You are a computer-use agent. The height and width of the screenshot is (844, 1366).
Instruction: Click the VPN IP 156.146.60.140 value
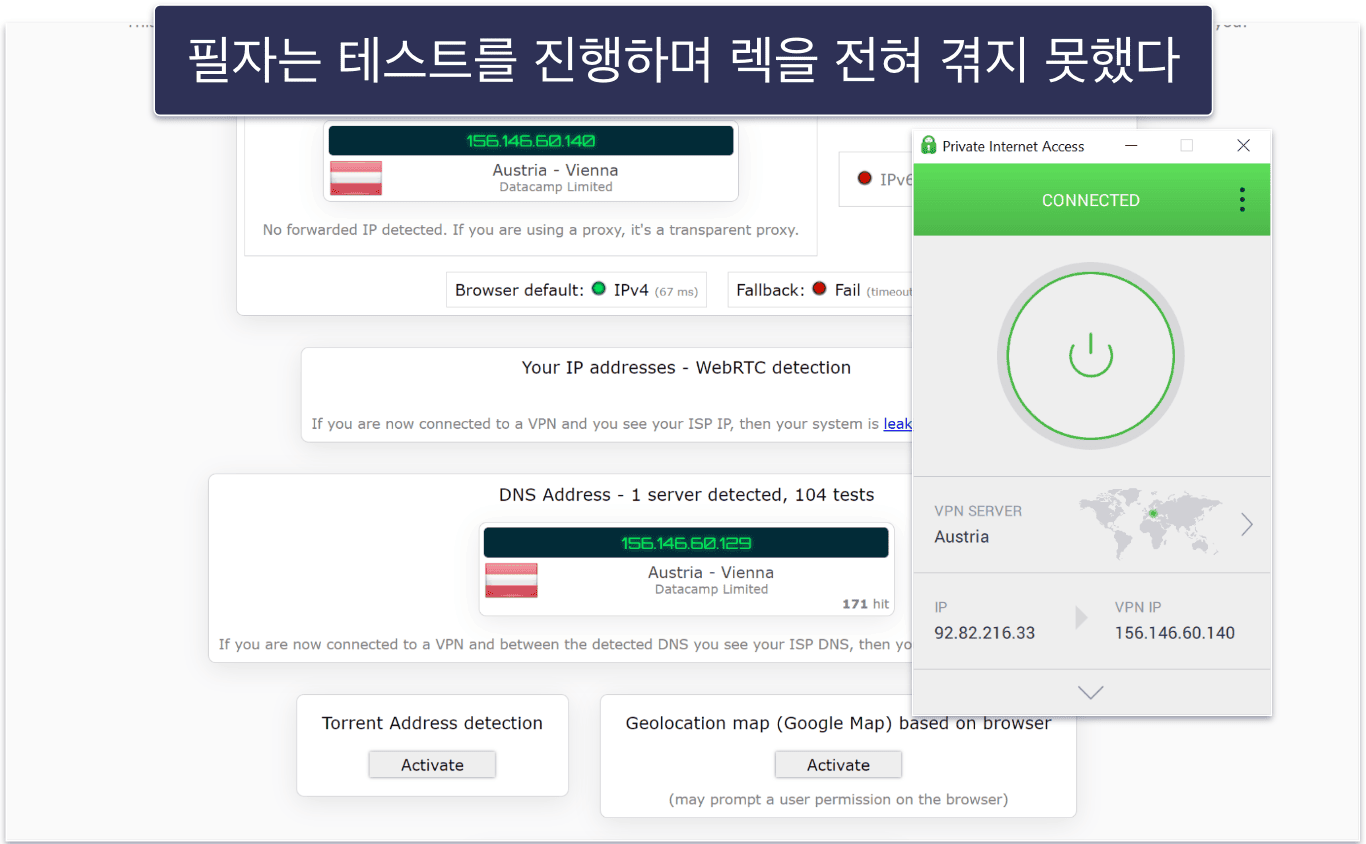1175,633
